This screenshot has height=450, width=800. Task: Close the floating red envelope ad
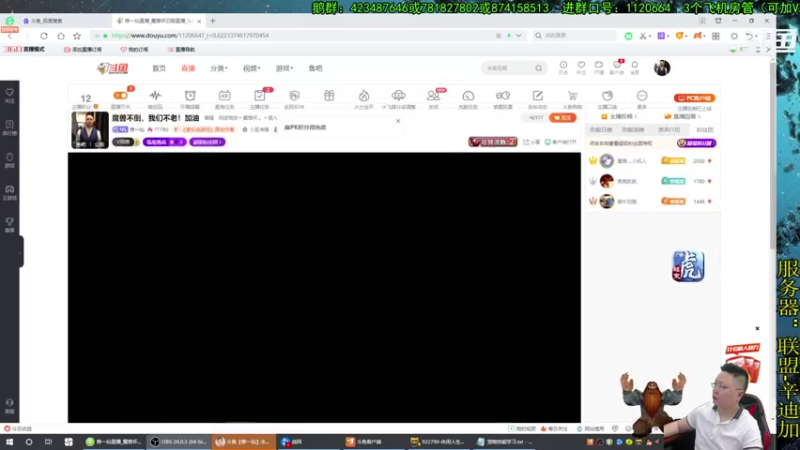pyautogui.click(x=757, y=329)
